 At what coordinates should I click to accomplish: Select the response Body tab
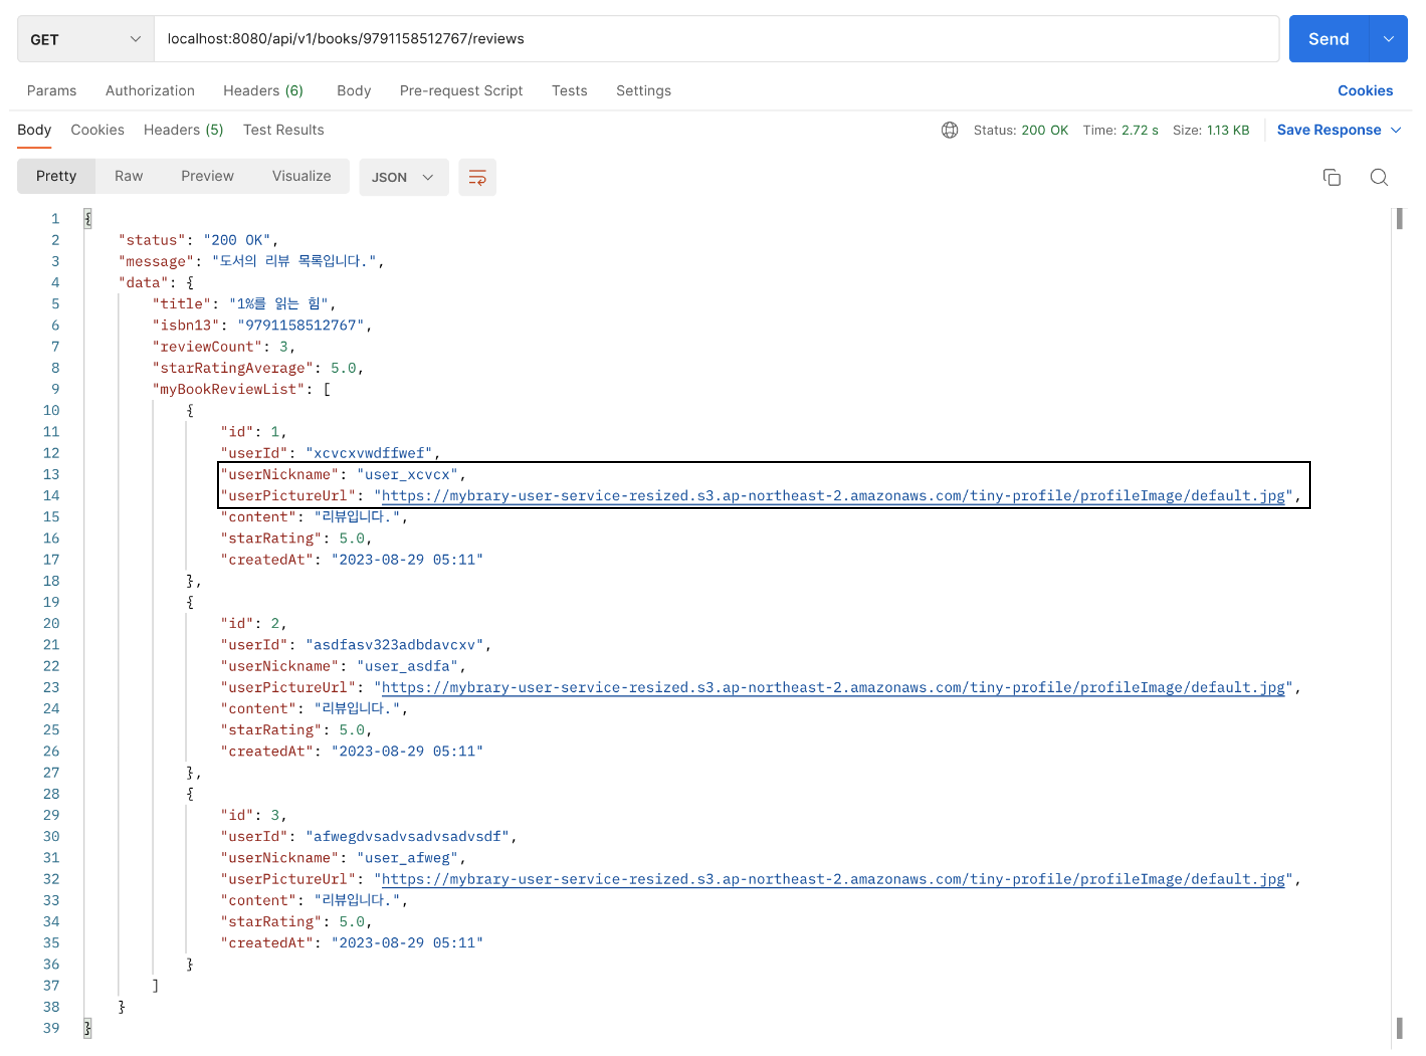click(34, 130)
